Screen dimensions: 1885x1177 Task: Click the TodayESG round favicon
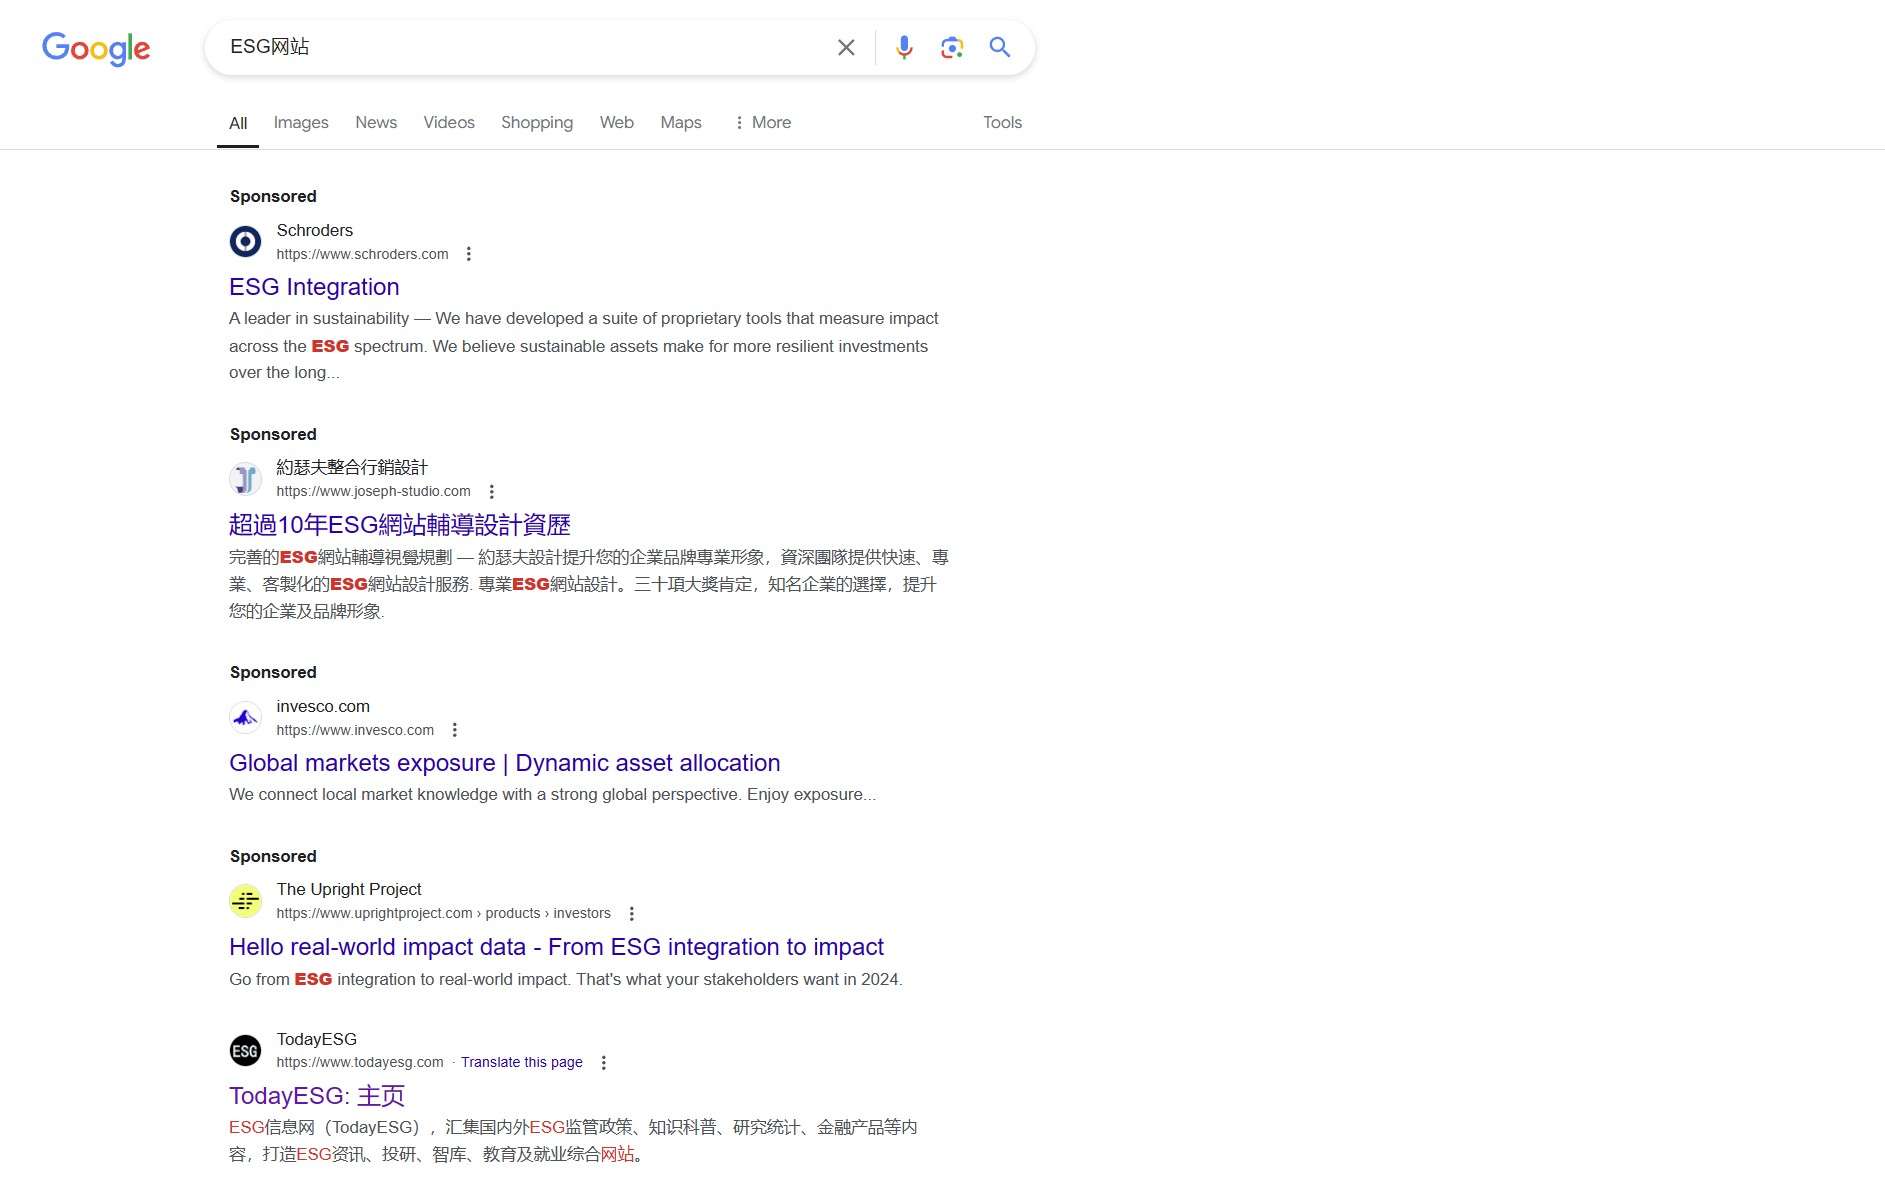click(x=245, y=1051)
